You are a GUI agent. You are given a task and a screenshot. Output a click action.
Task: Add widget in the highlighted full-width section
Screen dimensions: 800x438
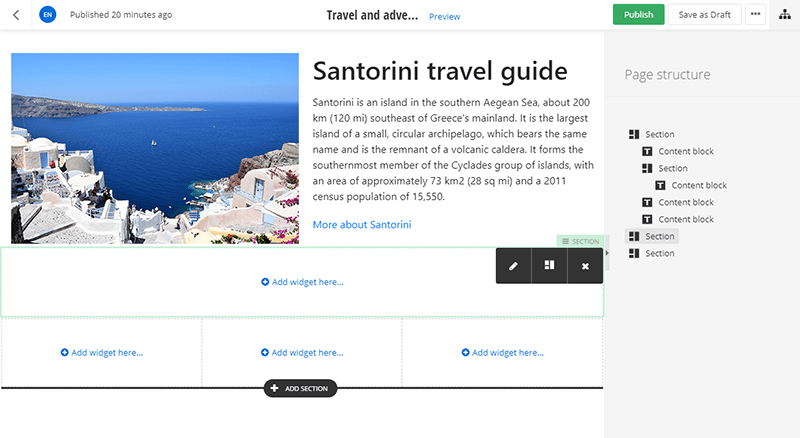(302, 282)
